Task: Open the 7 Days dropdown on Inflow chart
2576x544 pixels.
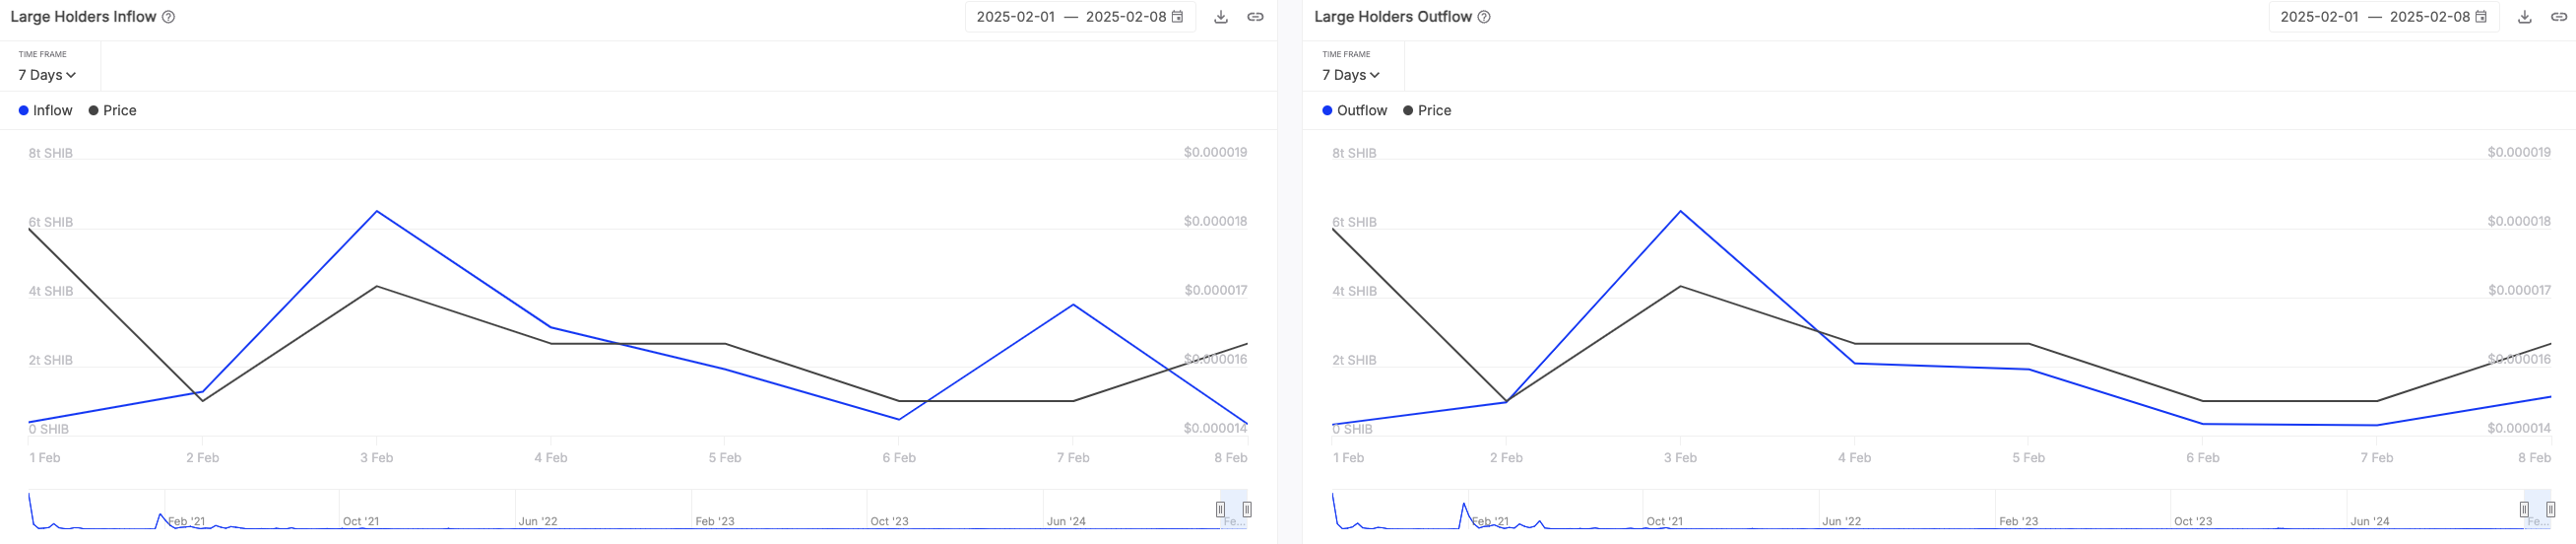Action: point(47,75)
